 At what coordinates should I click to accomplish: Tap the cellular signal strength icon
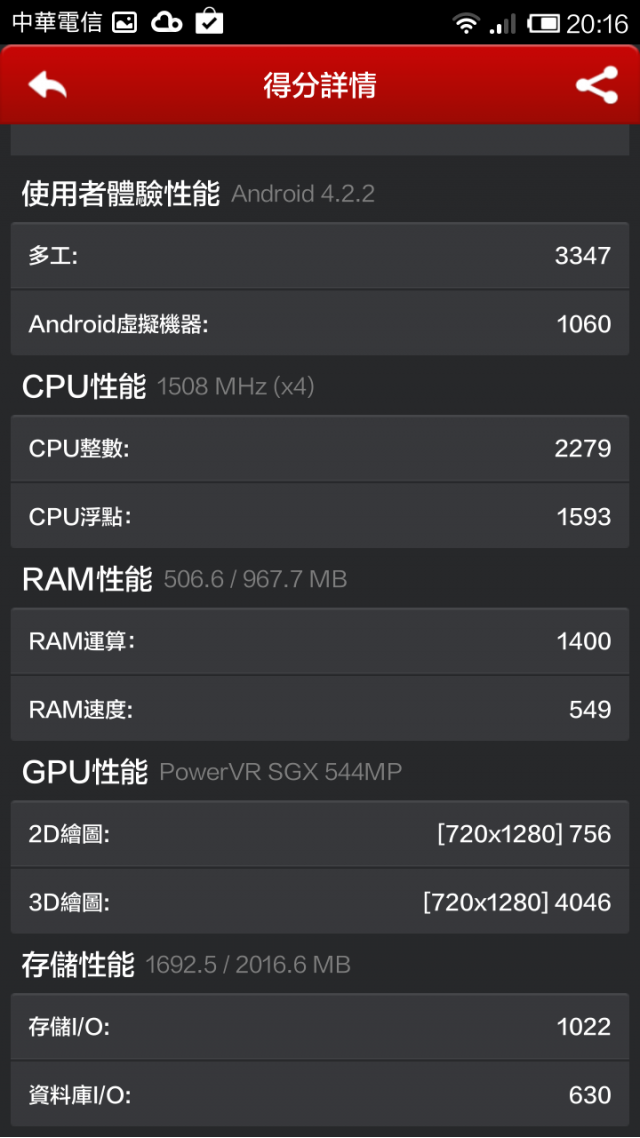click(502, 23)
